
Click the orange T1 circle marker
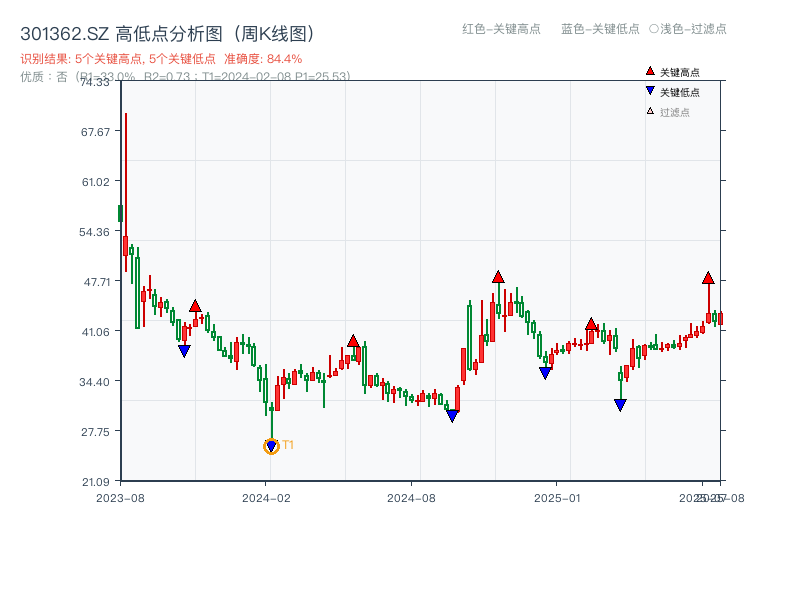tap(270, 445)
